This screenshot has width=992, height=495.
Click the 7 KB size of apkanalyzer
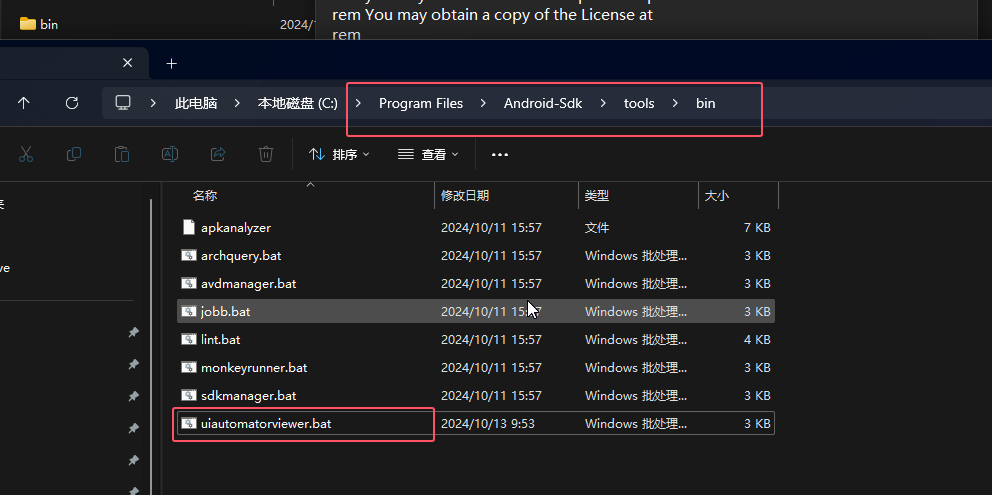(x=757, y=227)
